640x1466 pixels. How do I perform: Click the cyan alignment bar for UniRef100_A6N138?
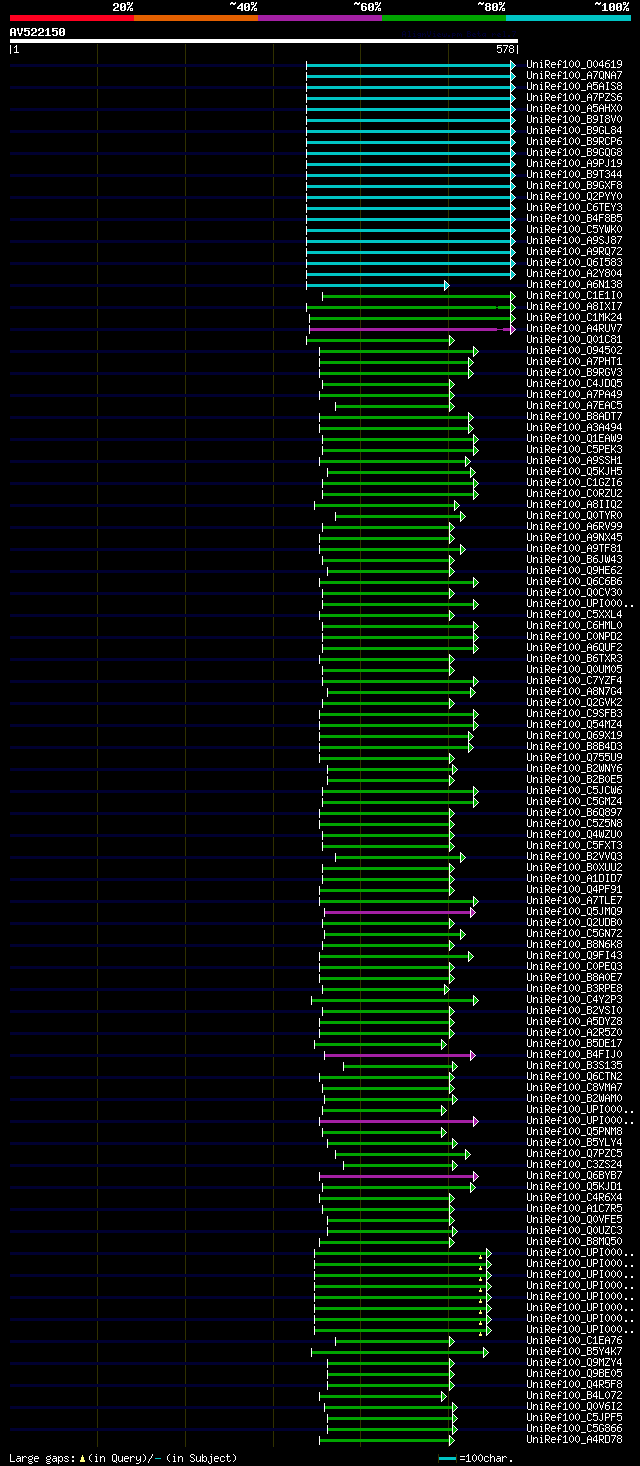(x=377, y=285)
